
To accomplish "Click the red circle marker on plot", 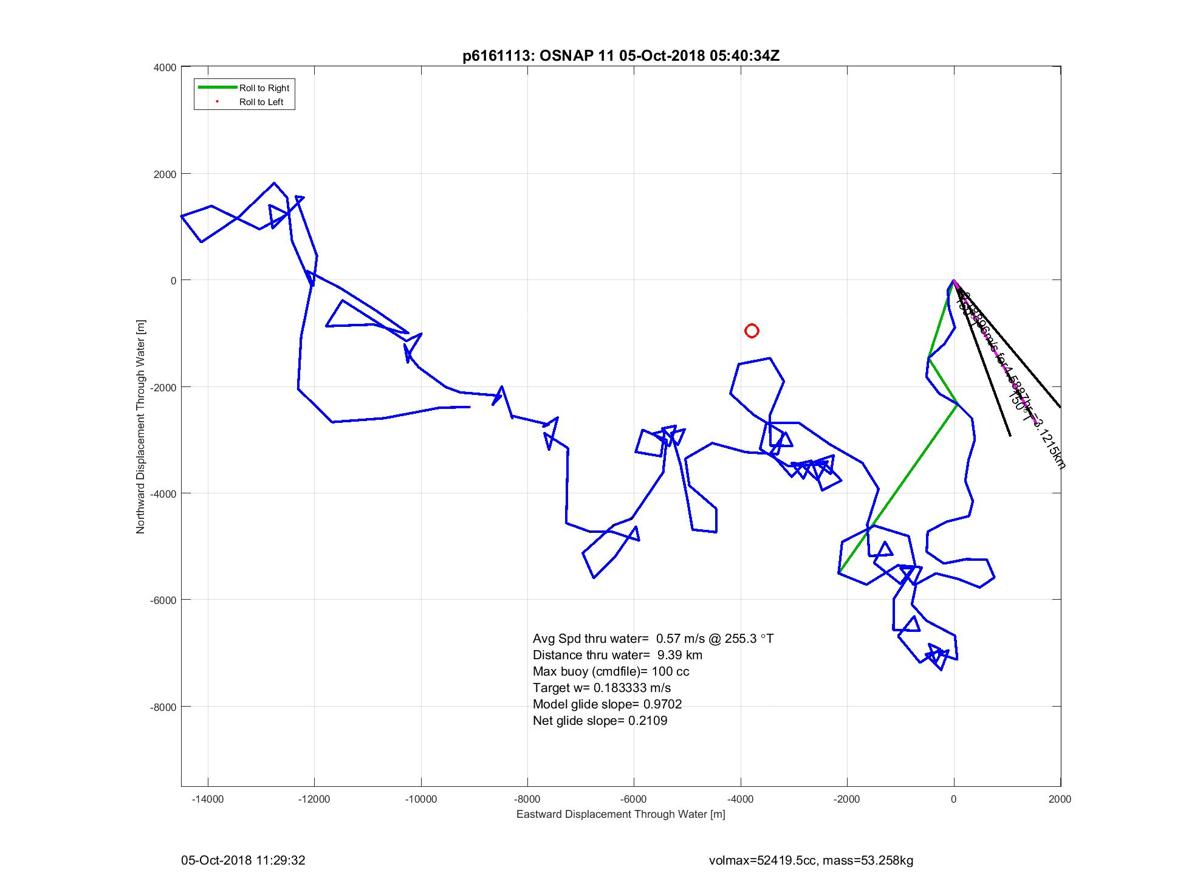I will [751, 331].
